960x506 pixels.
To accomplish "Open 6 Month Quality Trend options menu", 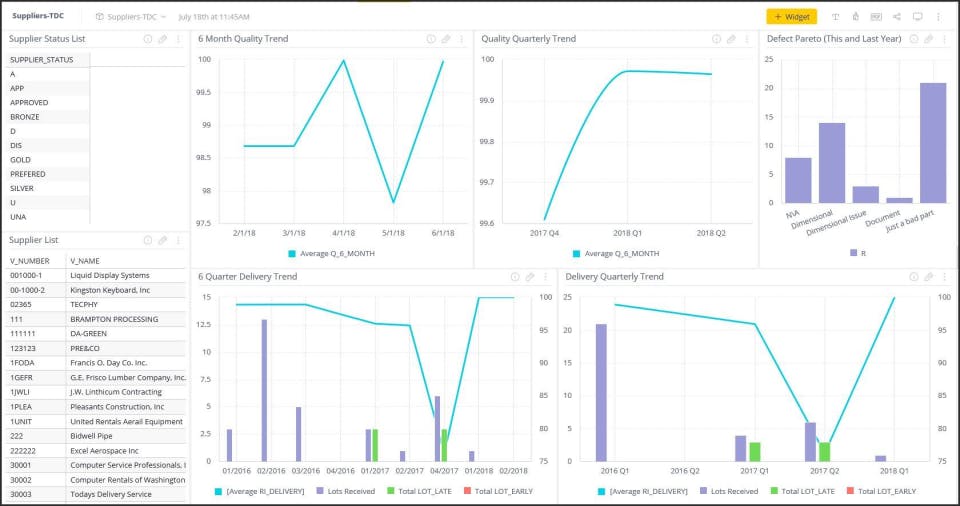I will [462, 39].
